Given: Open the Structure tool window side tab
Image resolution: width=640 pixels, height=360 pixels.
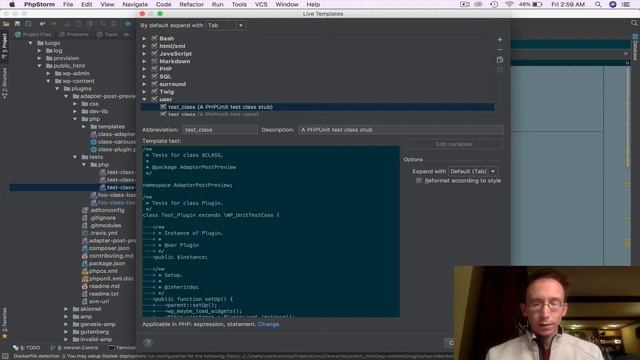Looking at the screenshot, I should [x=4, y=83].
